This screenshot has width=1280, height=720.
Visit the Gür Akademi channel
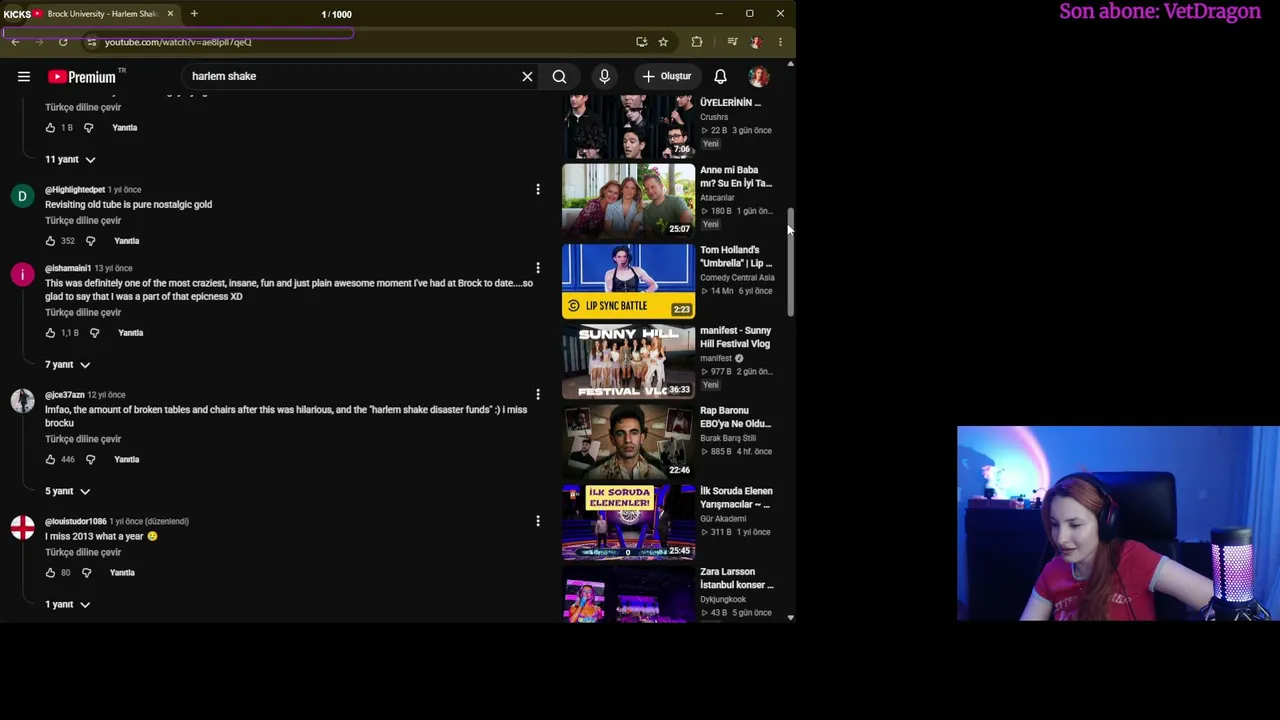coord(723,519)
